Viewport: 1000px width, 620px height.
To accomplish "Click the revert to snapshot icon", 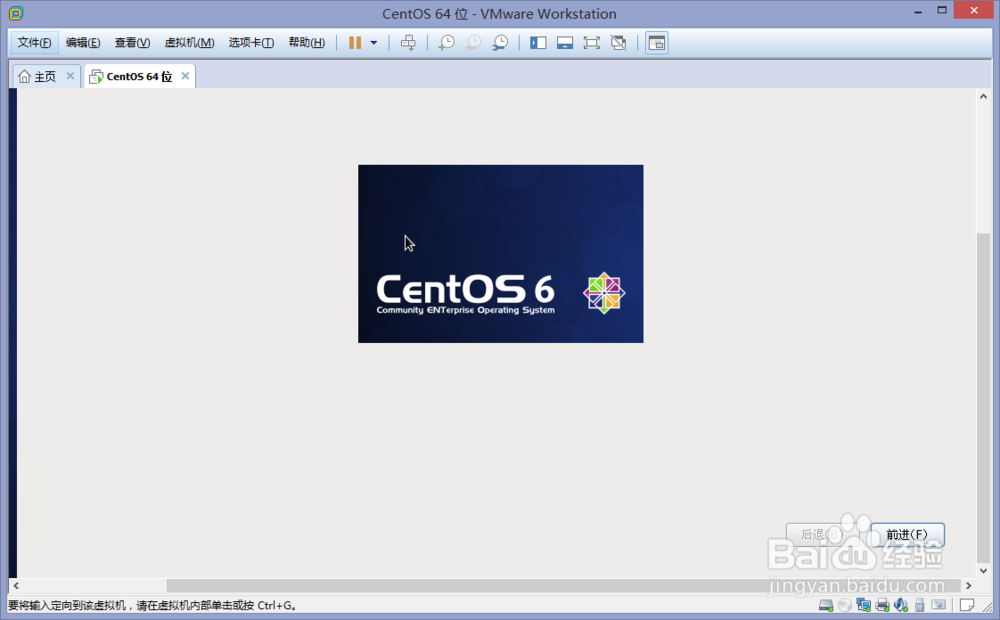I will pyautogui.click(x=473, y=43).
